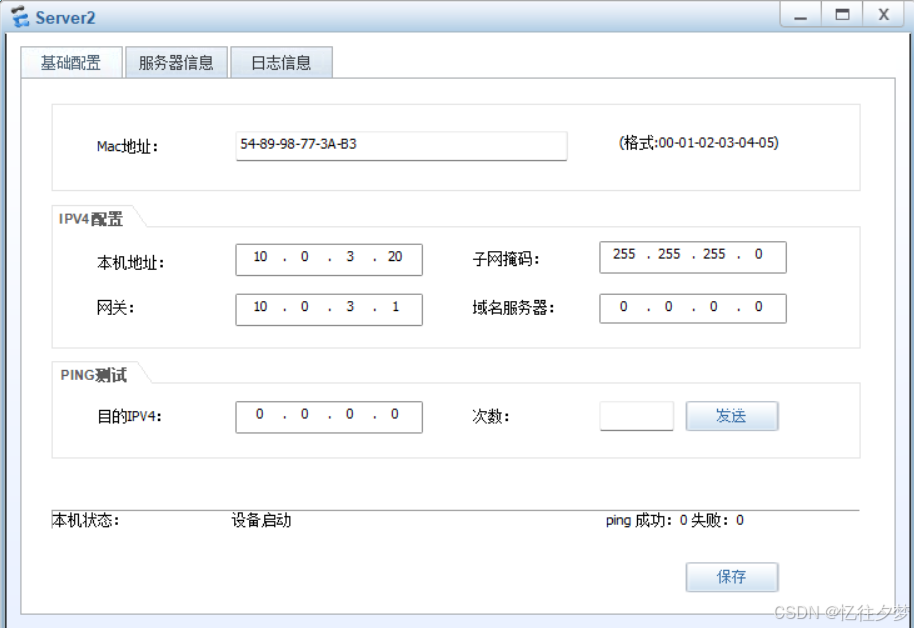Click the 域名服务器 field

pyautogui.click(x=692, y=308)
